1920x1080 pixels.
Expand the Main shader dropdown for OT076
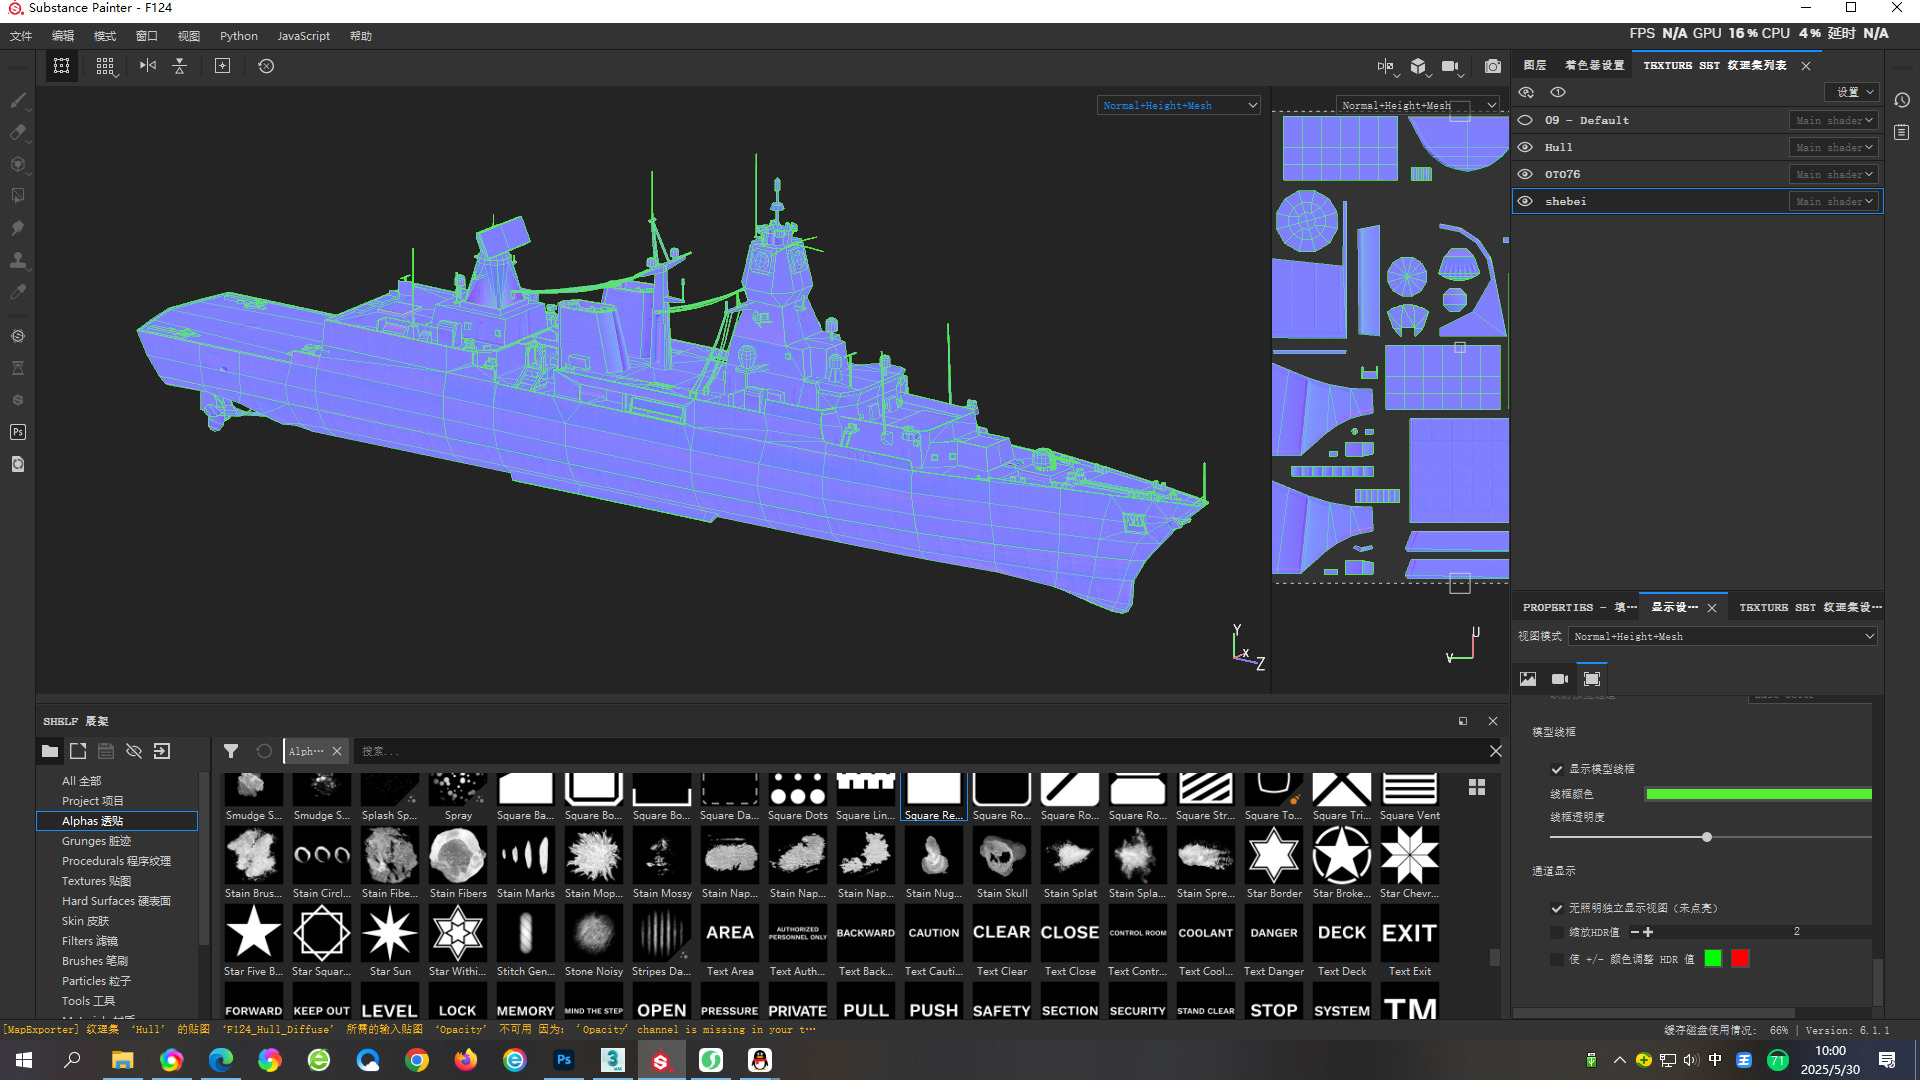click(1833, 174)
